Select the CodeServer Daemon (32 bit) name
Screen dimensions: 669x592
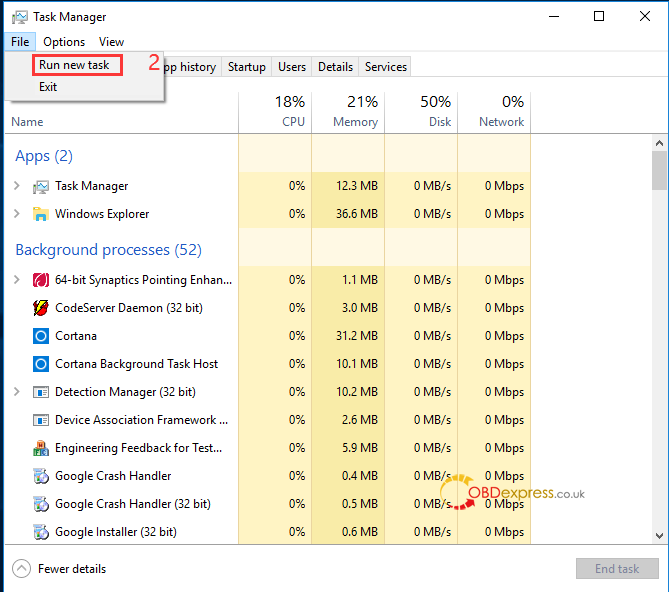129,308
